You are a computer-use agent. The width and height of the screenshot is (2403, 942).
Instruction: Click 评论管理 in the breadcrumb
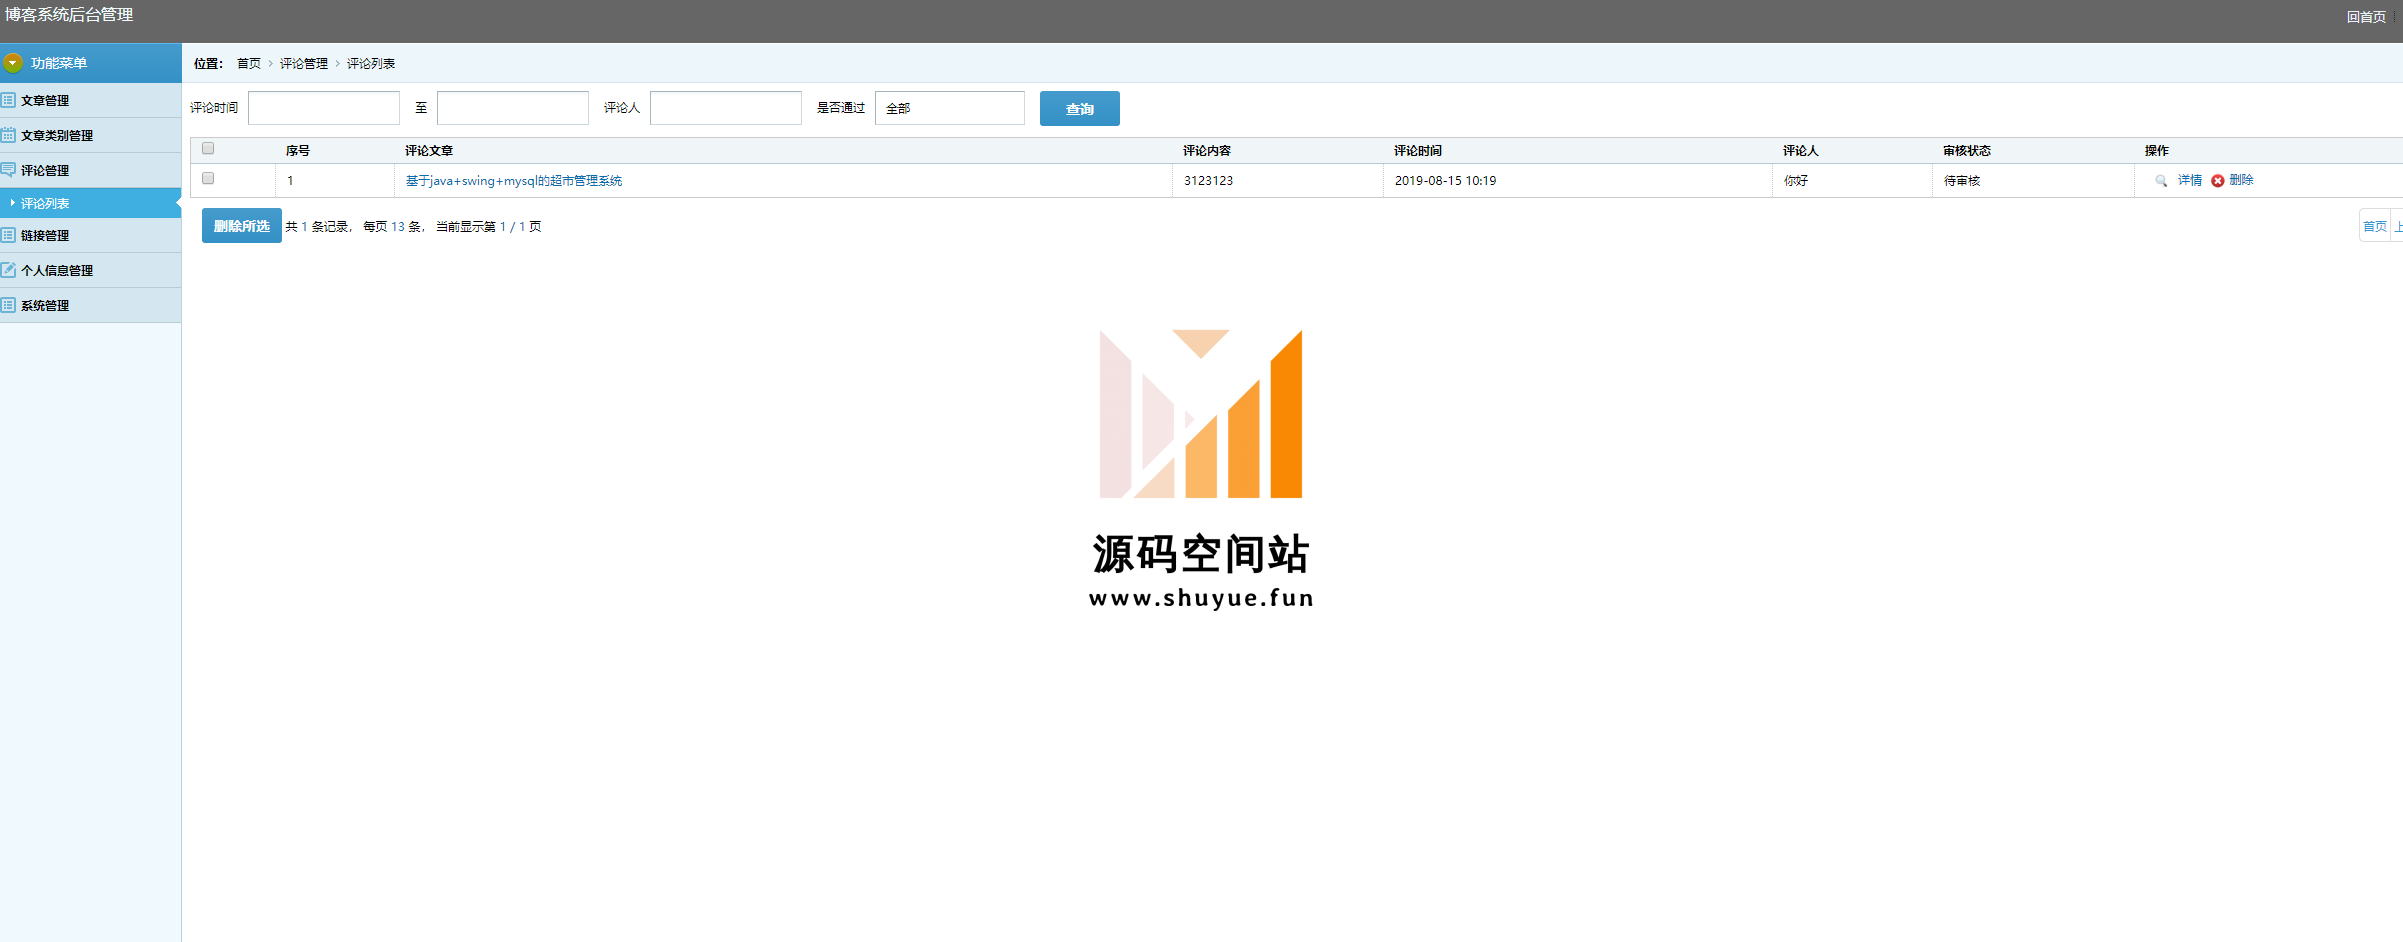(x=304, y=64)
